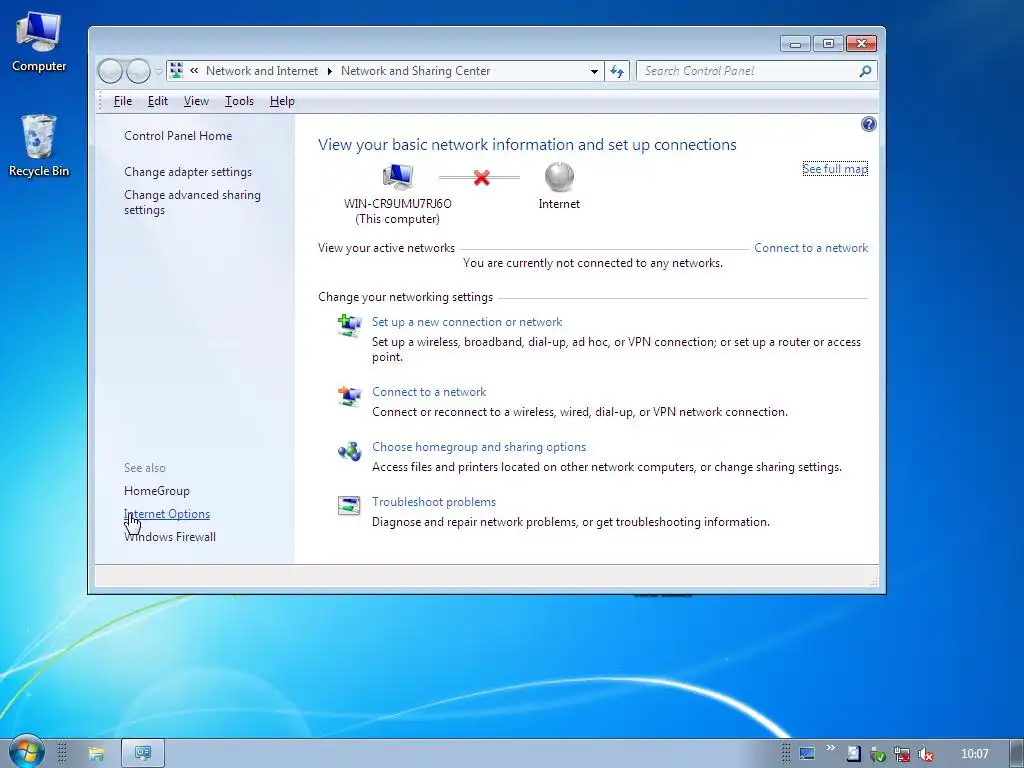The height and width of the screenshot is (768, 1024).
Task: Expand the taskbar toolbar overflow chevron
Action: click(830, 748)
